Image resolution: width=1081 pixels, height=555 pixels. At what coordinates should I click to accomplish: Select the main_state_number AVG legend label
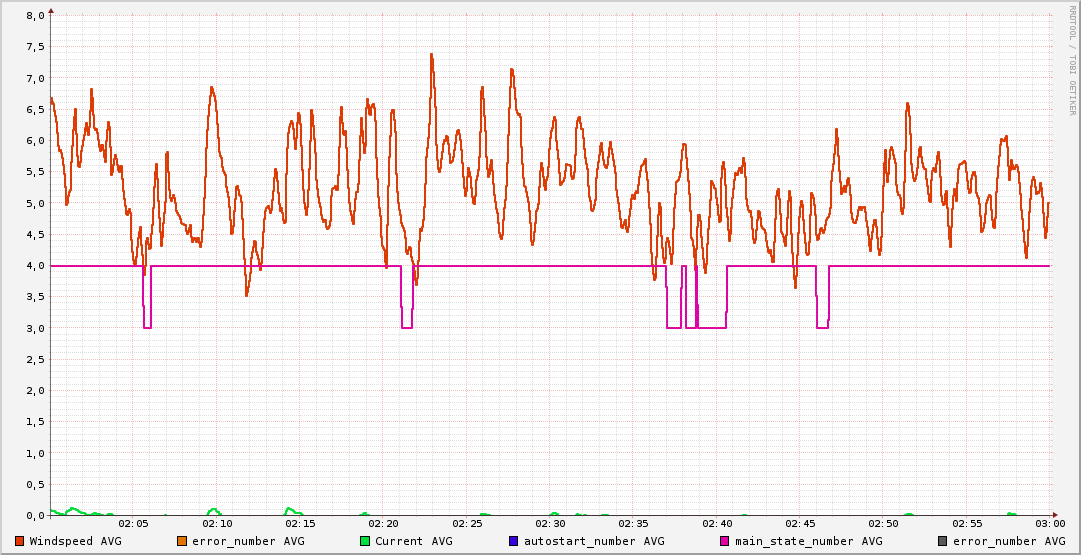(x=809, y=541)
